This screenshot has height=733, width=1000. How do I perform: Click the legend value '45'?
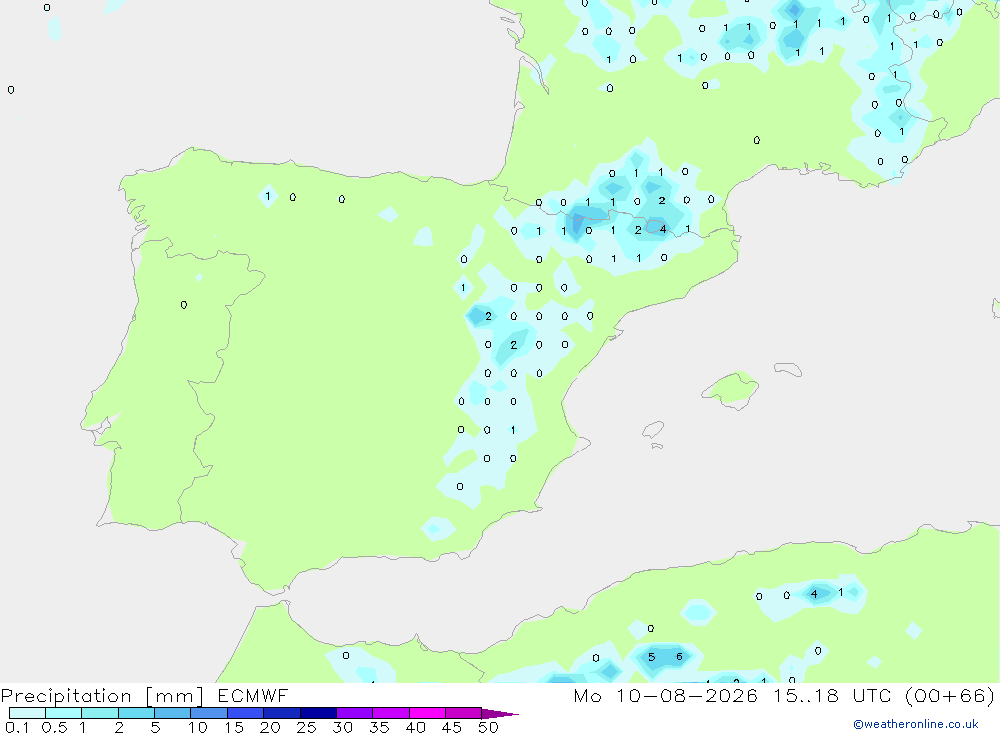pyautogui.click(x=452, y=727)
